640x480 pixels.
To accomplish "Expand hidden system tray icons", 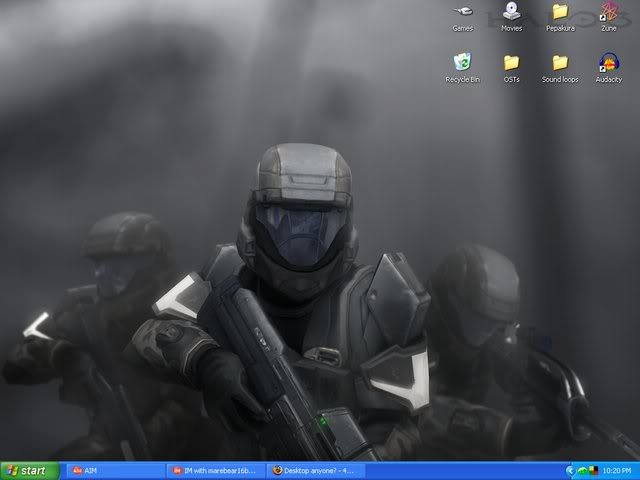I will (x=570, y=471).
